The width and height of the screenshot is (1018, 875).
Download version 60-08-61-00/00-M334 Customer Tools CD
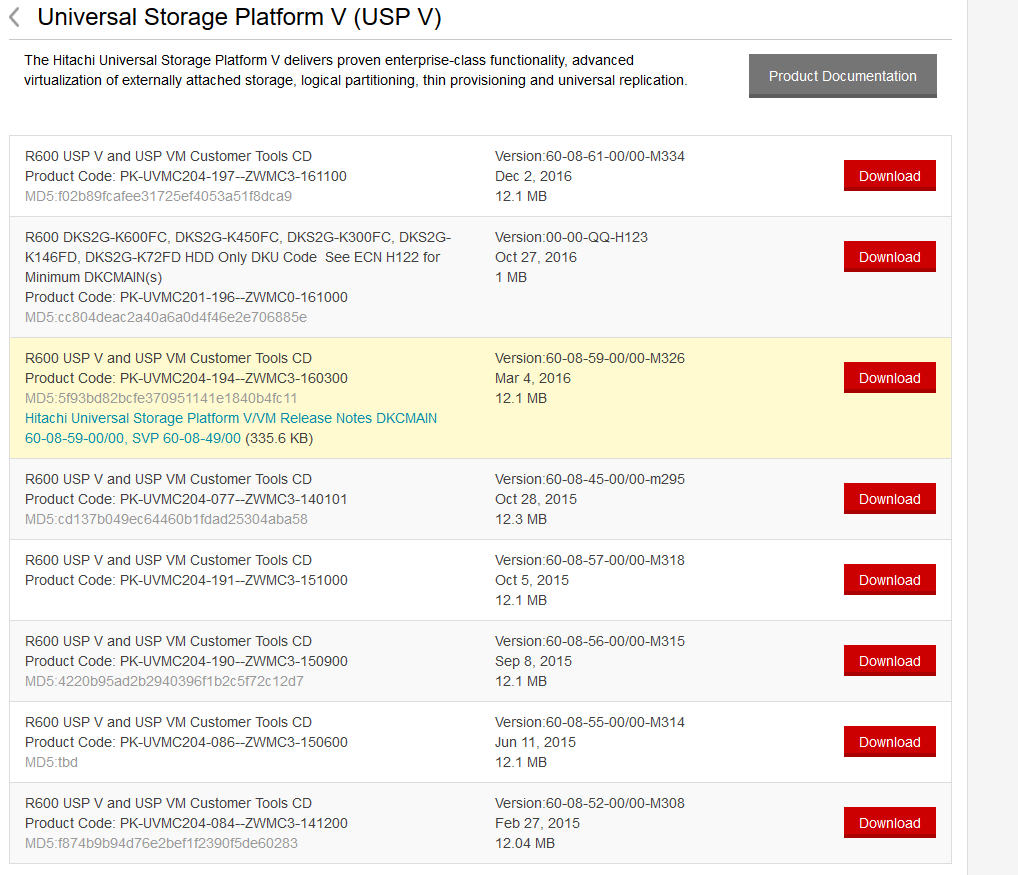tap(889, 176)
